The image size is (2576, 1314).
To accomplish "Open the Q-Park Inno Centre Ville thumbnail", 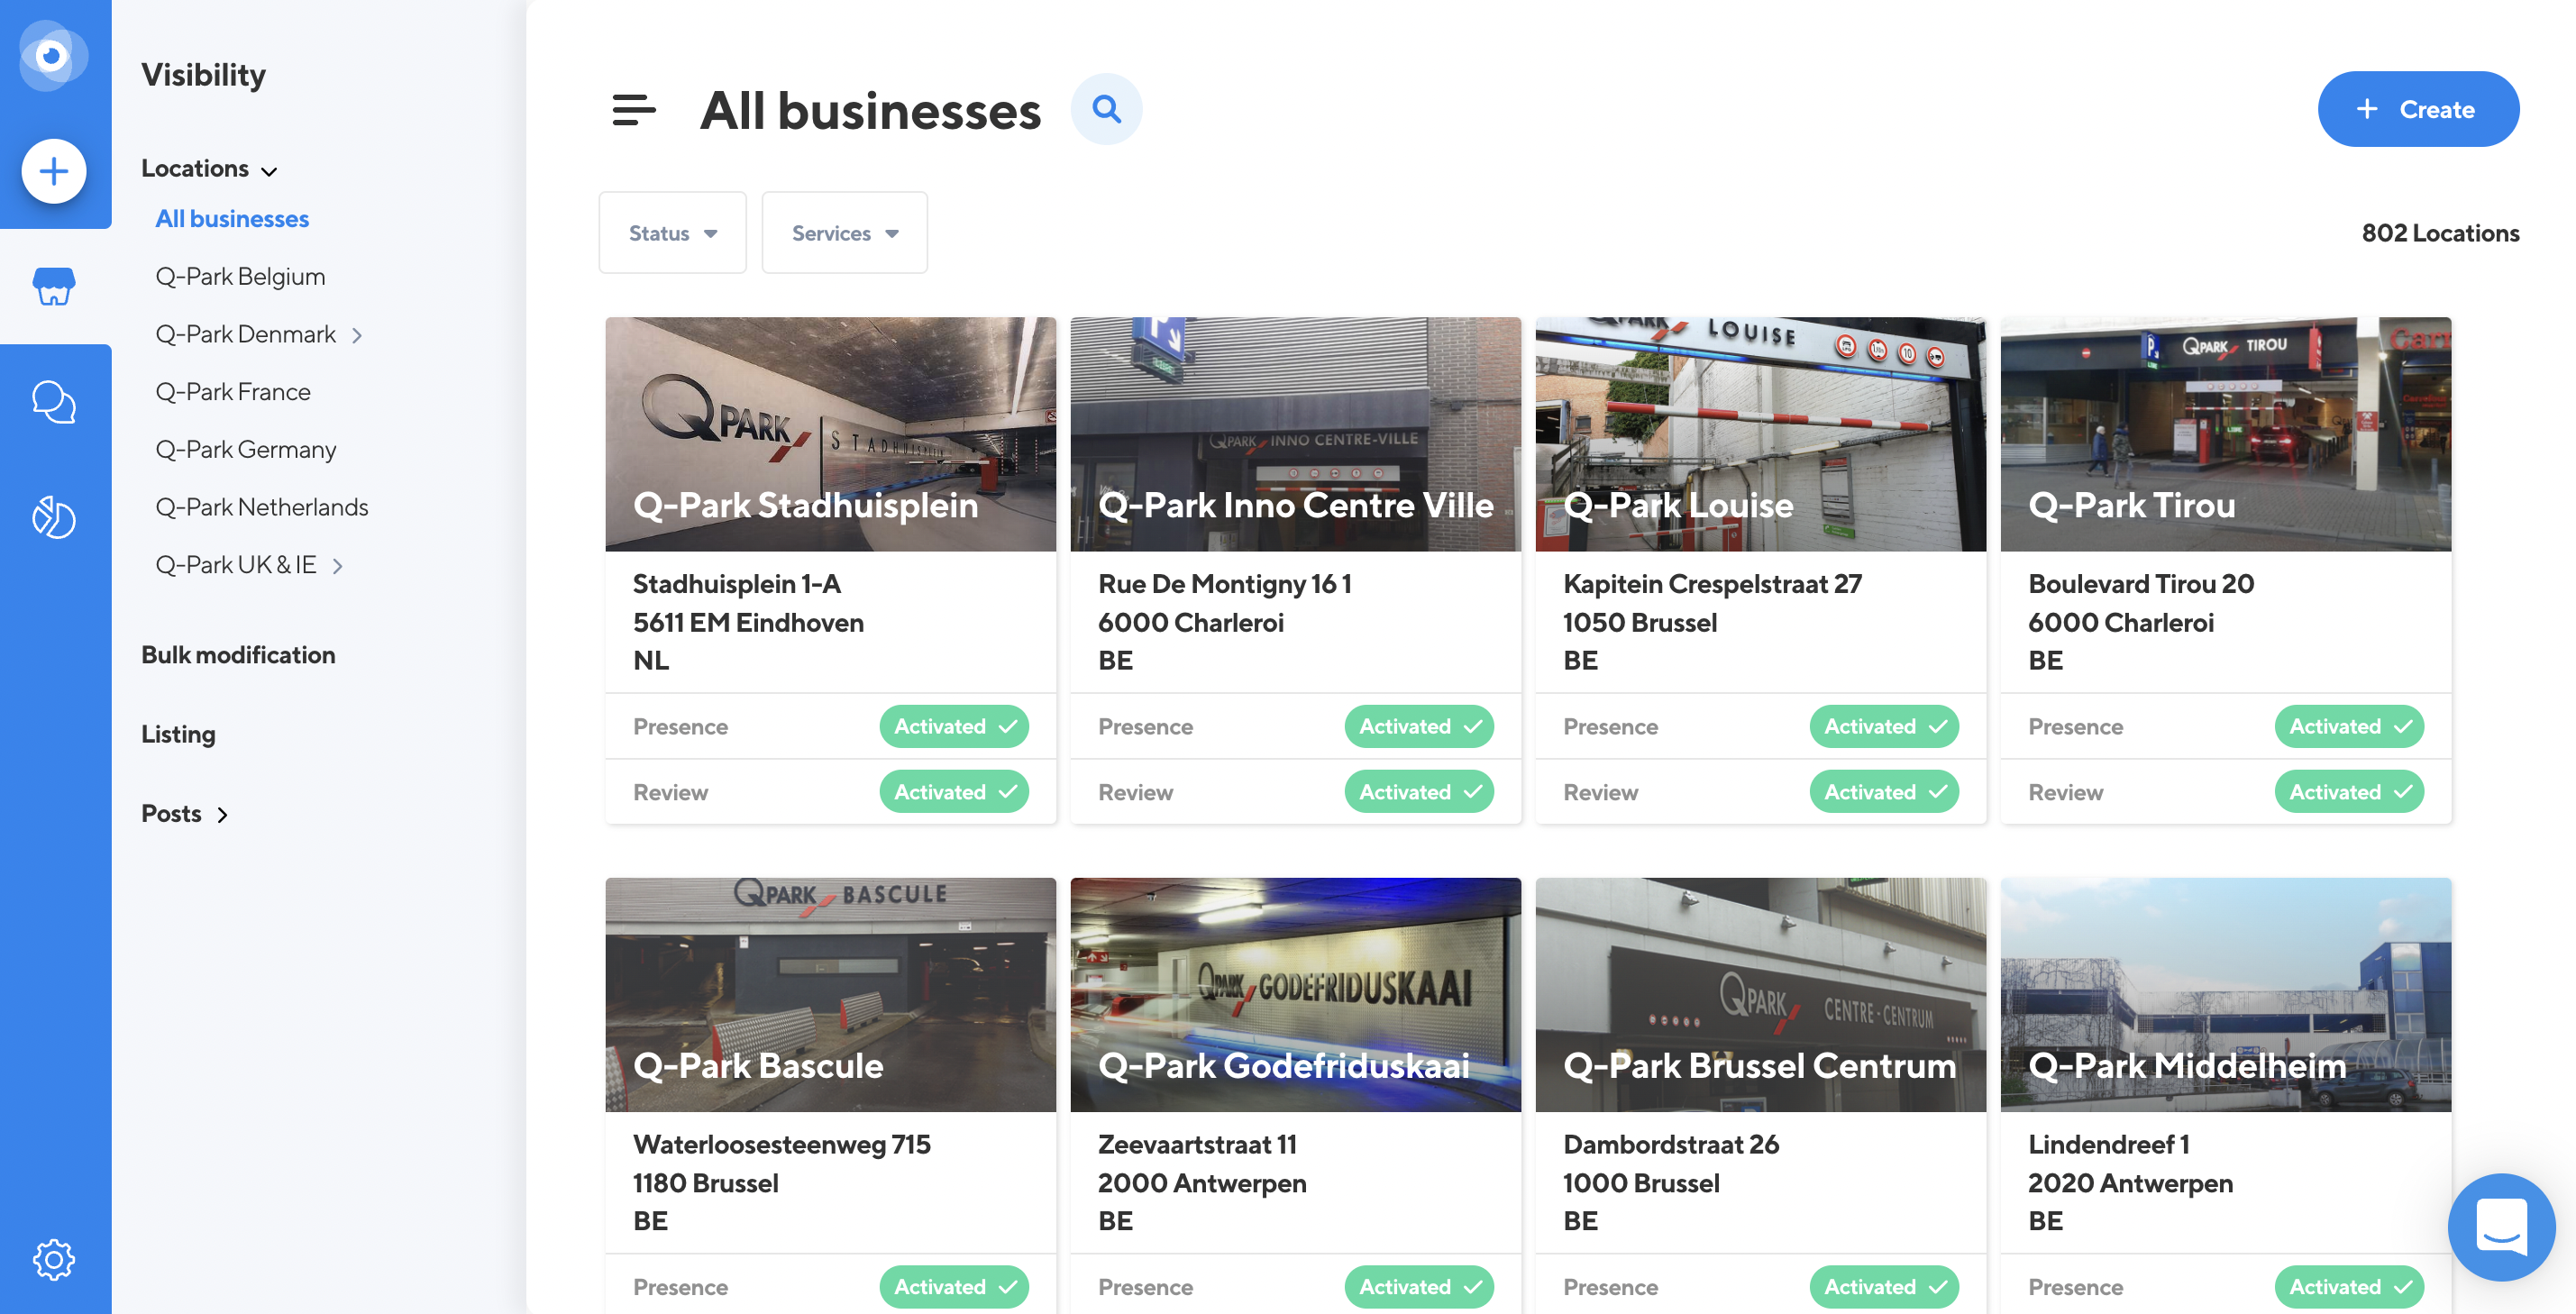I will coord(1295,433).
